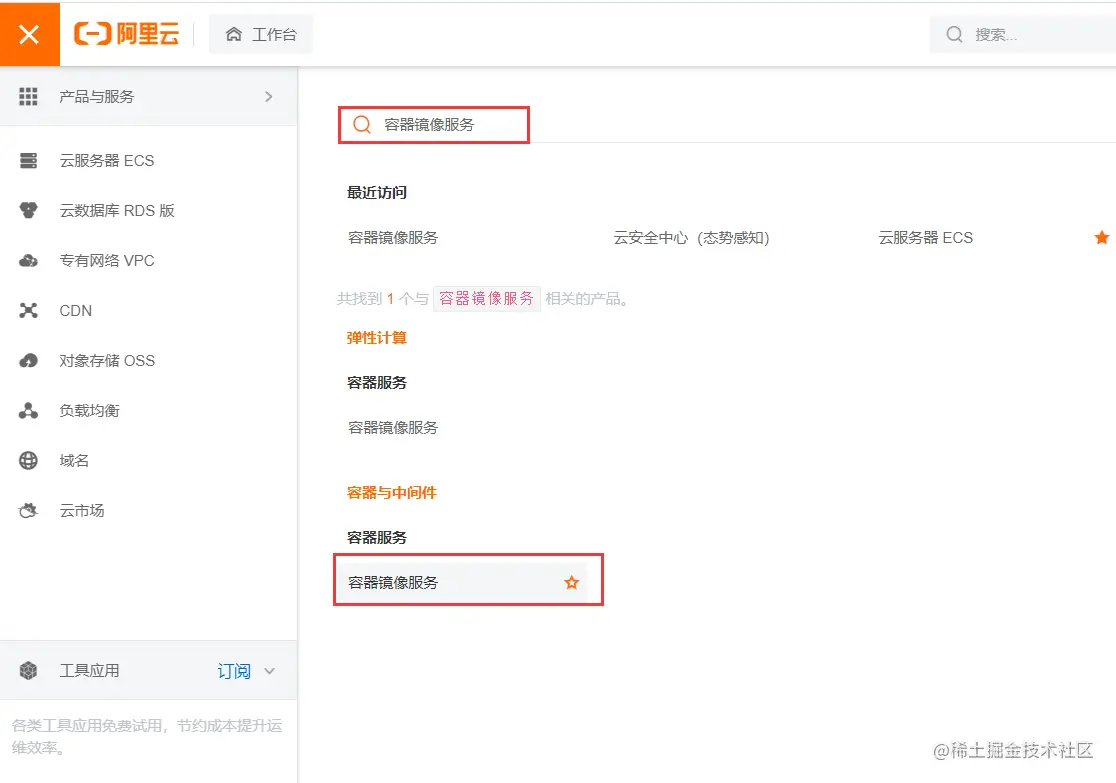Open 容器镜像服务 under 容器与中间件
Image resolution: width=1116 pixels, height=783 pixels.
pyautogui.click(x=393, y=583)
